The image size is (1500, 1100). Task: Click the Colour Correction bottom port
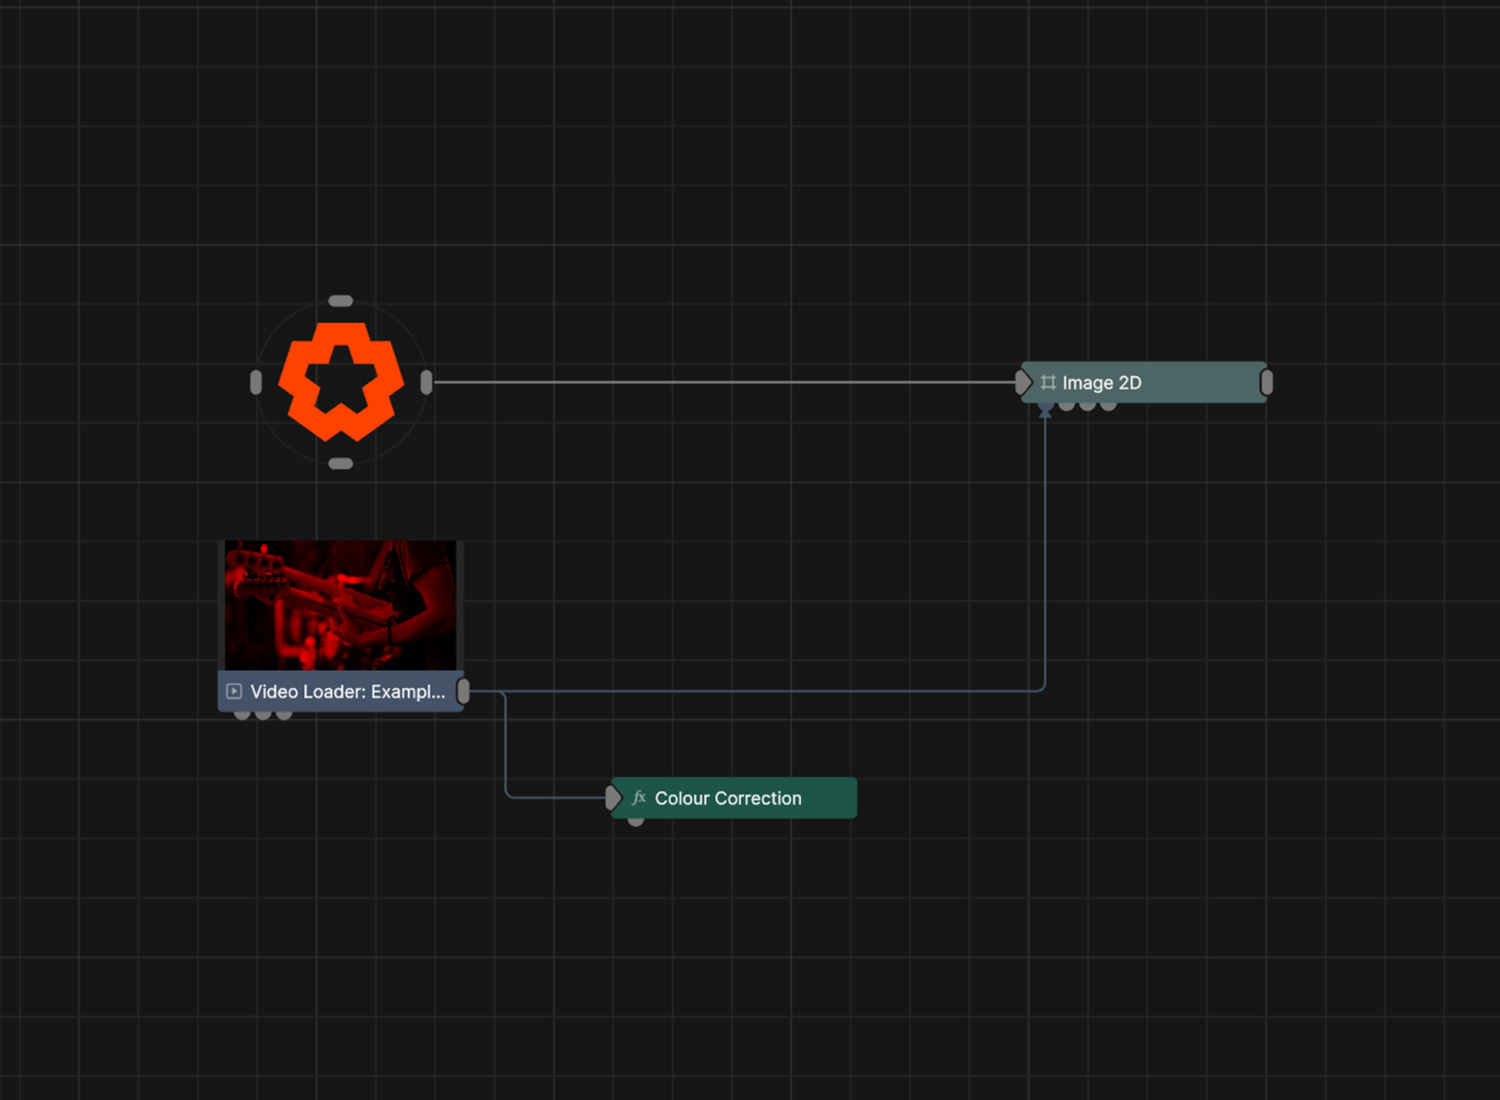(636, 821)
